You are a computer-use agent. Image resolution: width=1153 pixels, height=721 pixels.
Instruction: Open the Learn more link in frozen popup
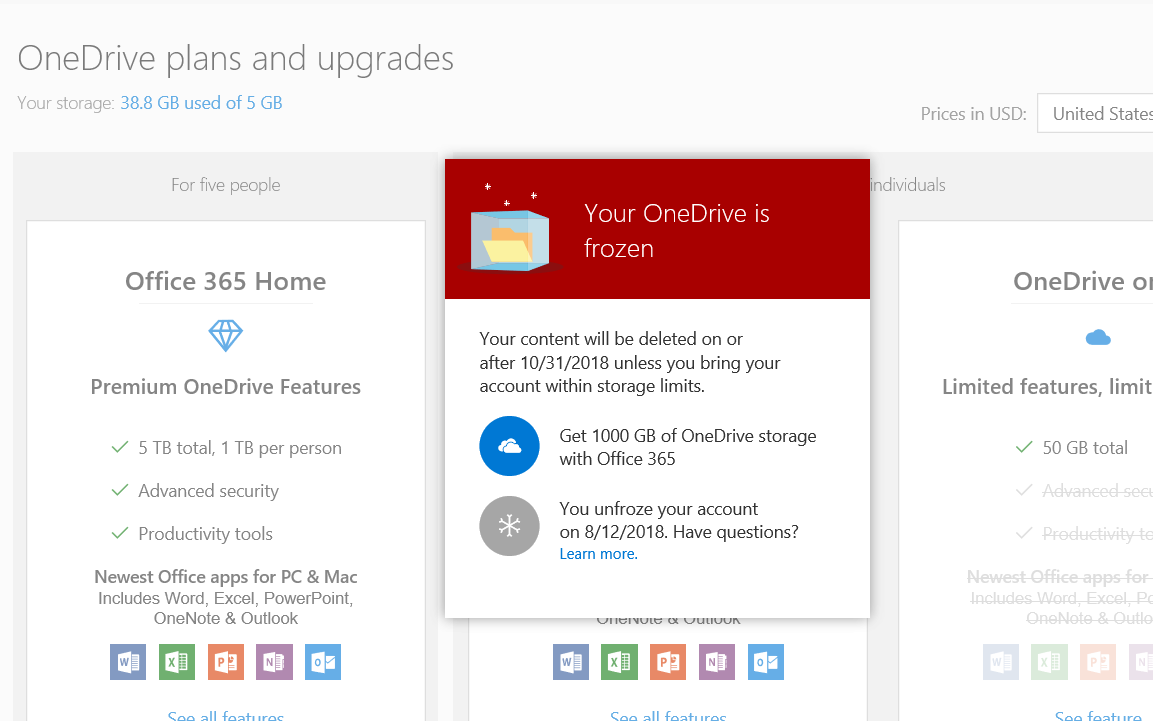599,554
